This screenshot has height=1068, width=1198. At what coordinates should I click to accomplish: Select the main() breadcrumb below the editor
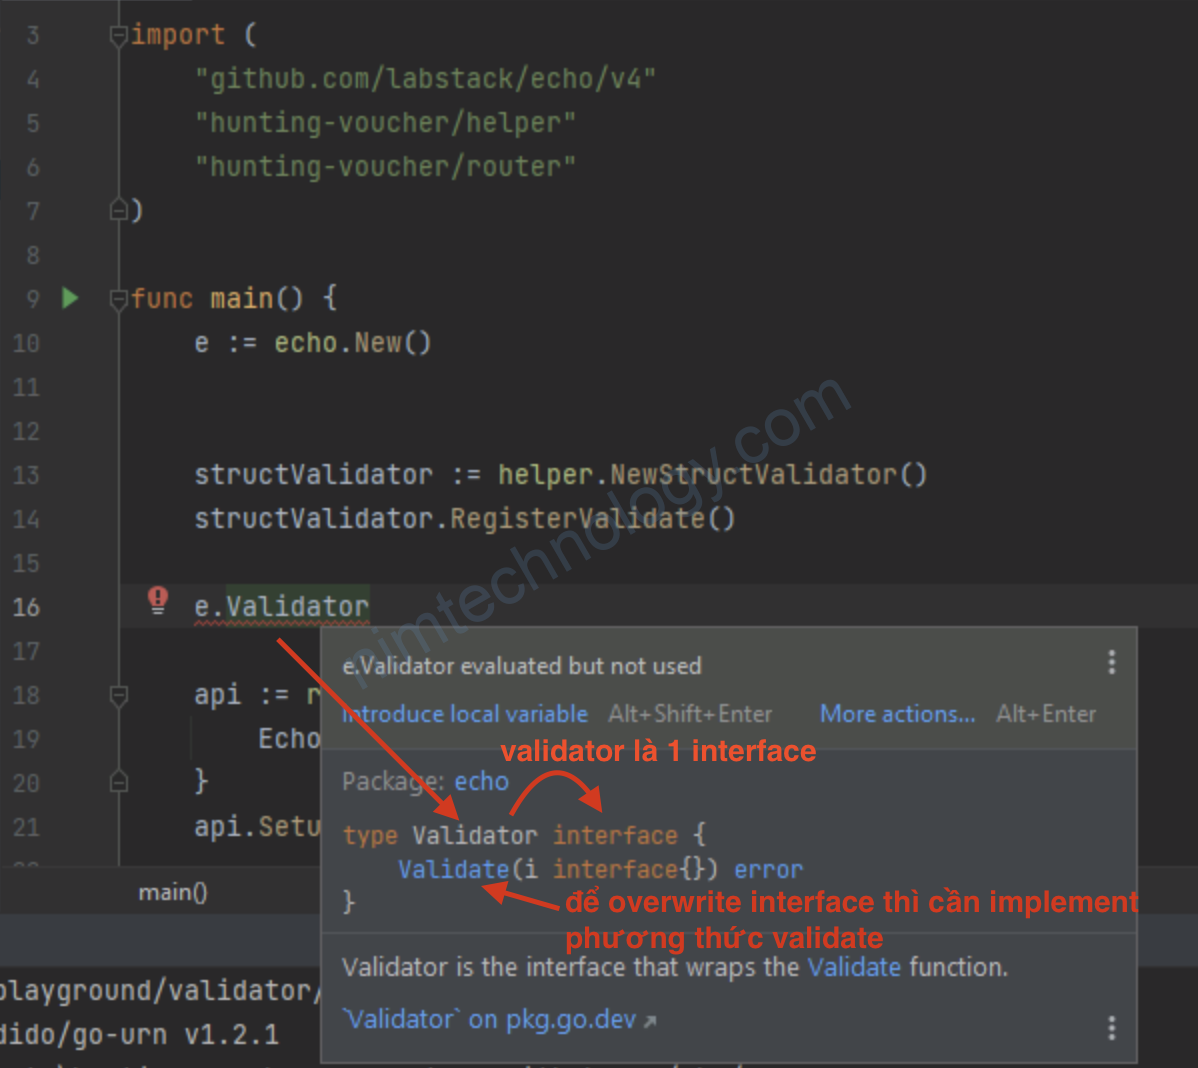pos(172,892)
